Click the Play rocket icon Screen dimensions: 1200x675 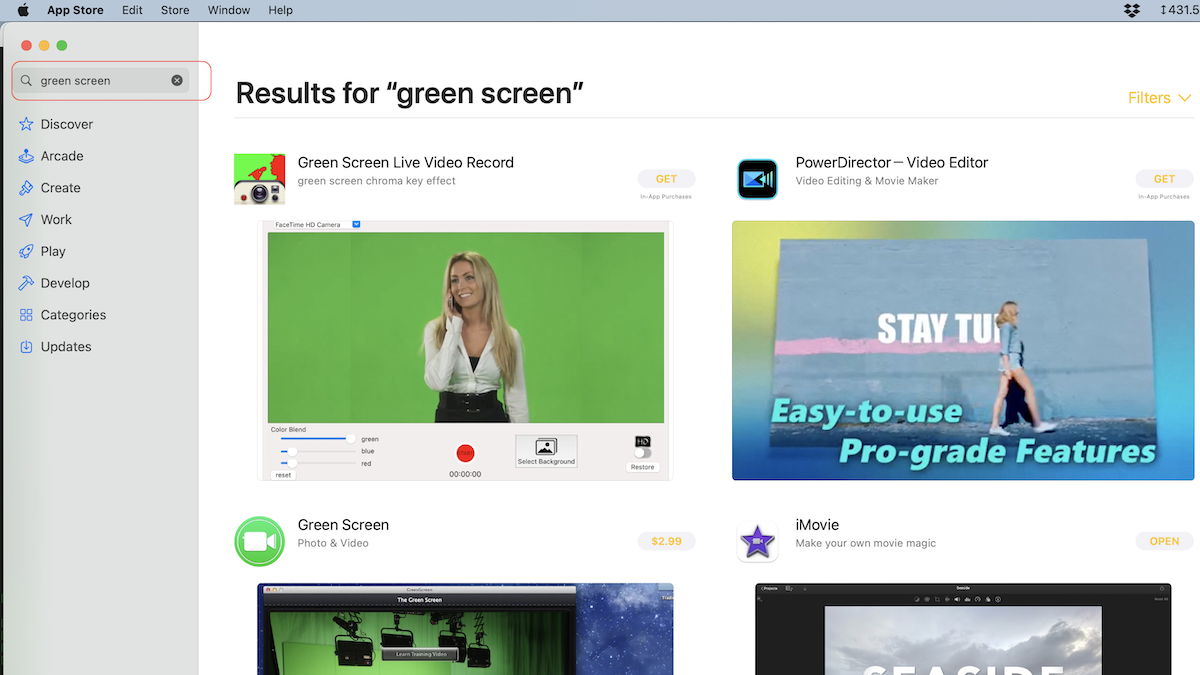(x=26, y=251)
